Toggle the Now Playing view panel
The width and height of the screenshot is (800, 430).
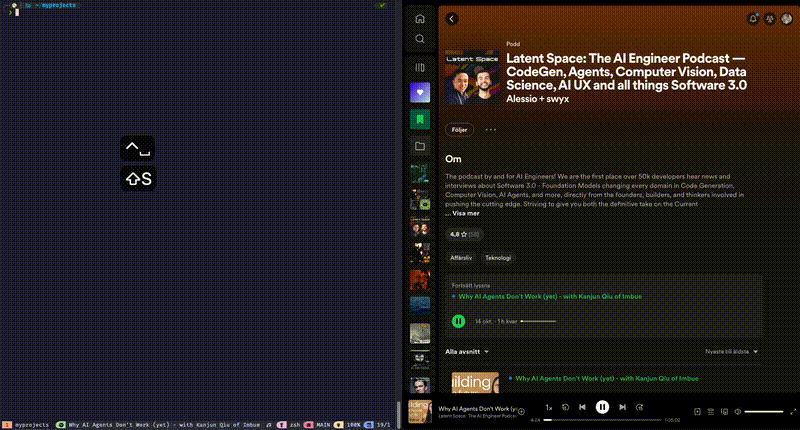pos(697,412)
